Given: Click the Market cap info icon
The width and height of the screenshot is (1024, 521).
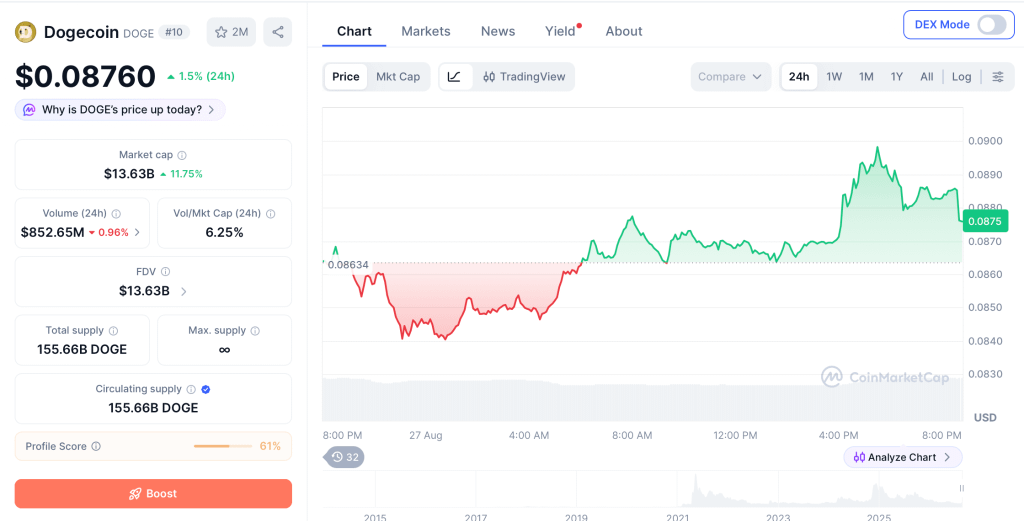Looking at the screenshot, I should click(x=182, y=155).
